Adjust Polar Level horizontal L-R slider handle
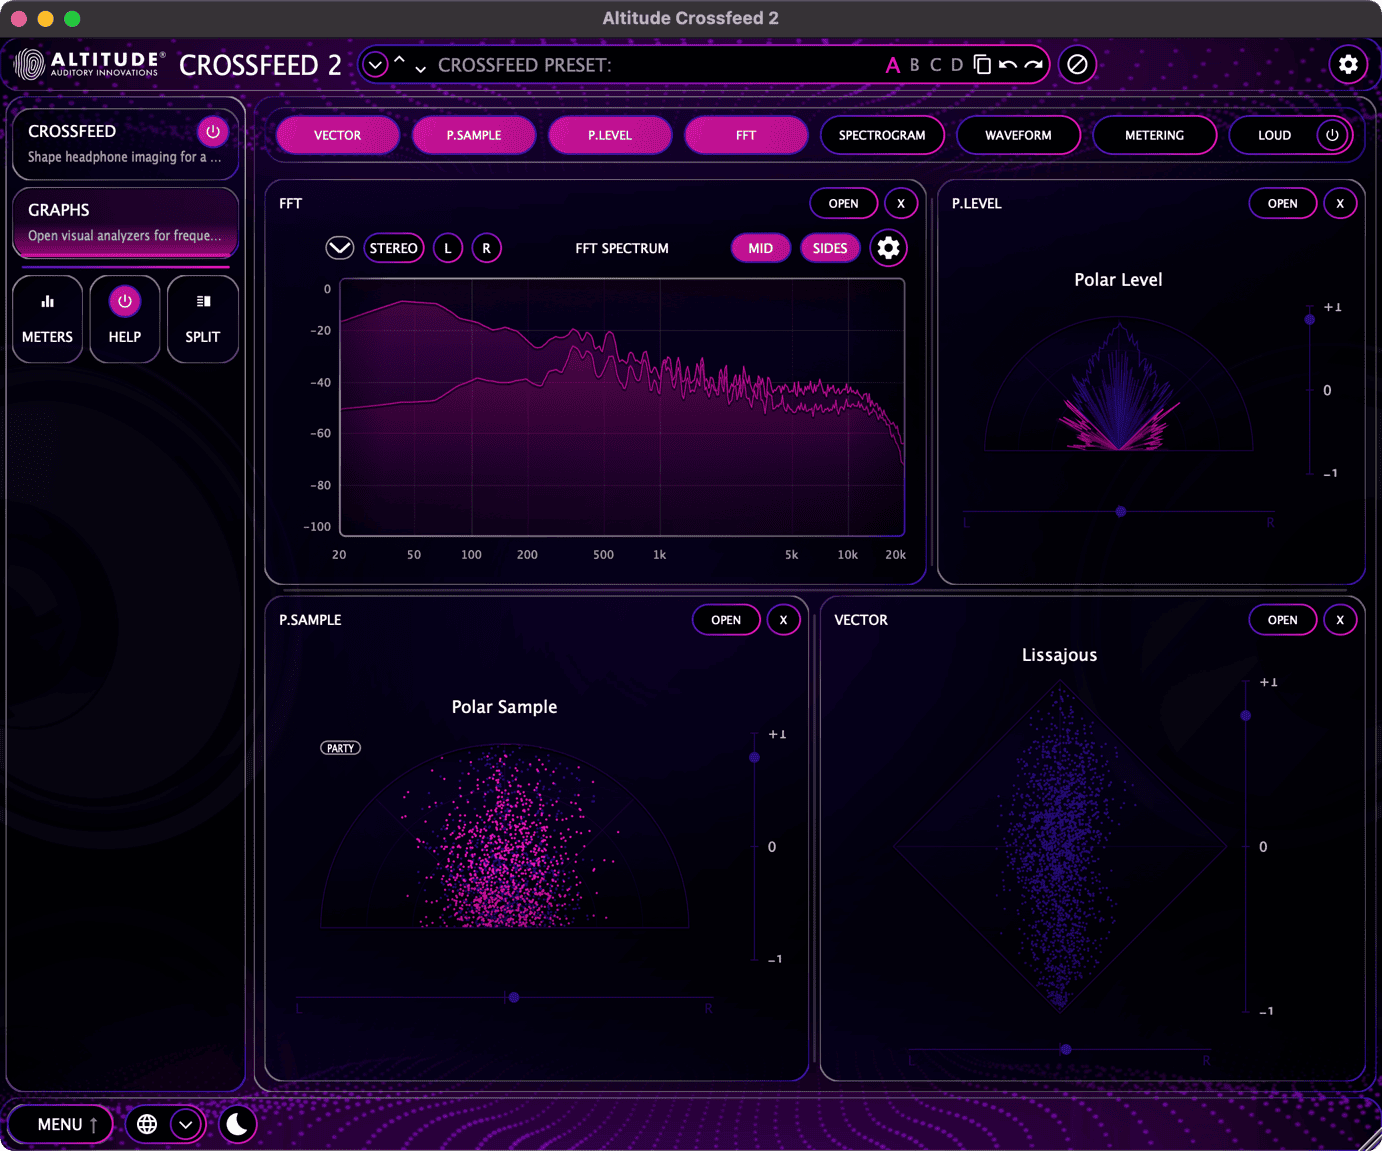This screenshot has width=1382, height=1151. 1121,511
